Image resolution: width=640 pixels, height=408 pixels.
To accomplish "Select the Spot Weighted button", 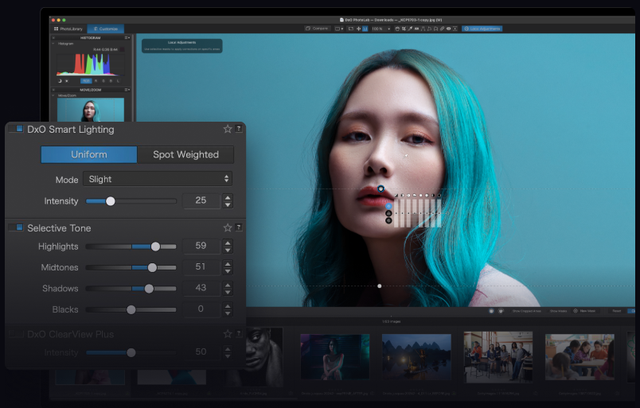I will pos(186,155).
